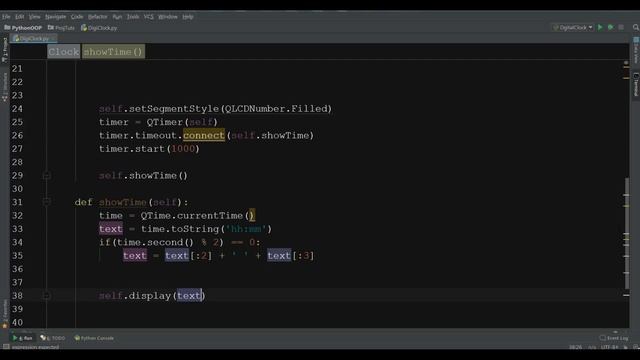Click inspection status indicator atop scrollbar

(x=626, y=63)
